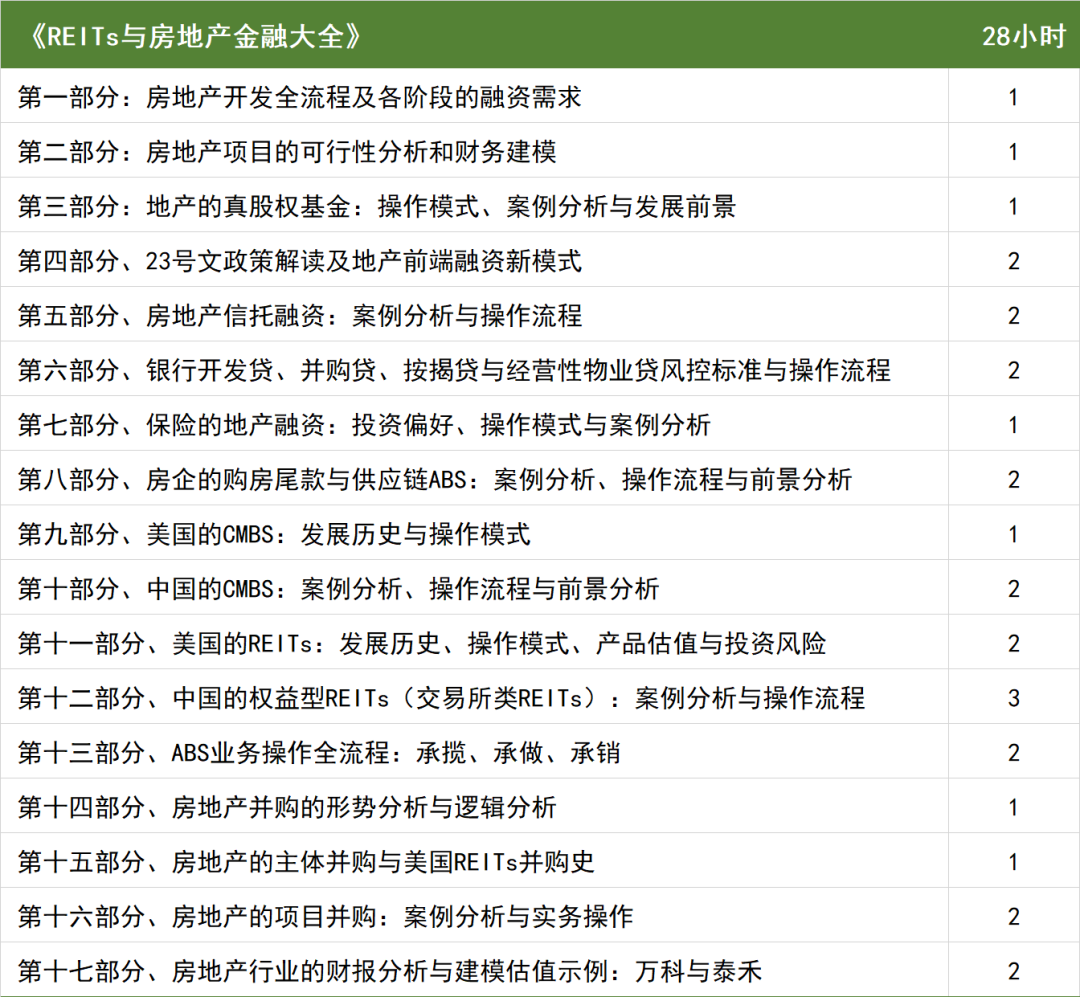The height and width of the screenshot is (997, 1080).
Task: Open 第十一部分 美国的REITs section
Action: [x=400, y=642]
